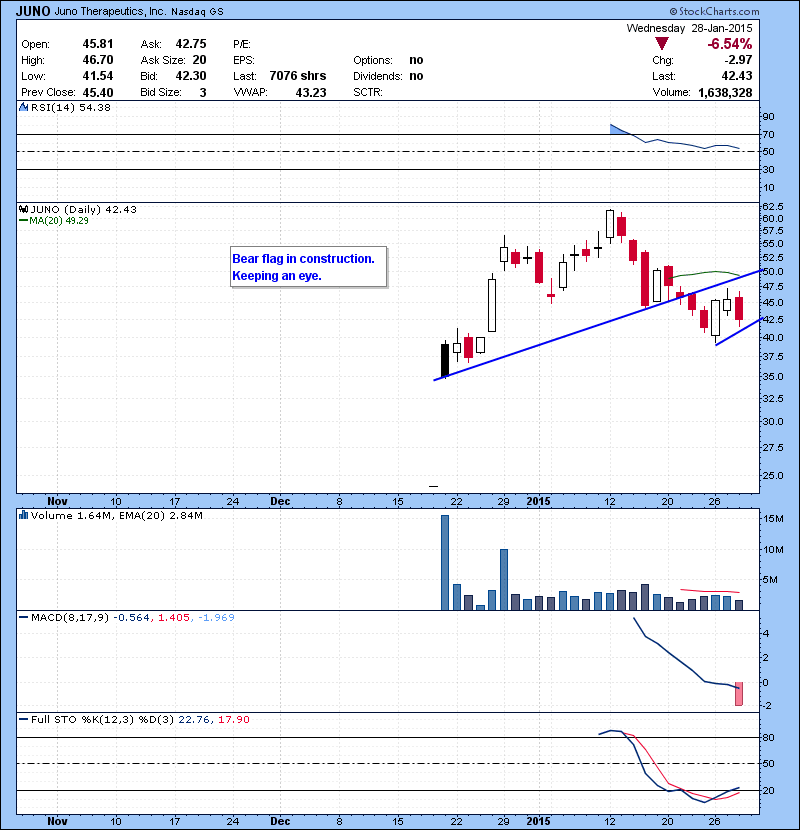The width and height of the screenshot is (800, 830).
Task: Click the VWAP value 43.23
Action: click(x=311, y=93)
